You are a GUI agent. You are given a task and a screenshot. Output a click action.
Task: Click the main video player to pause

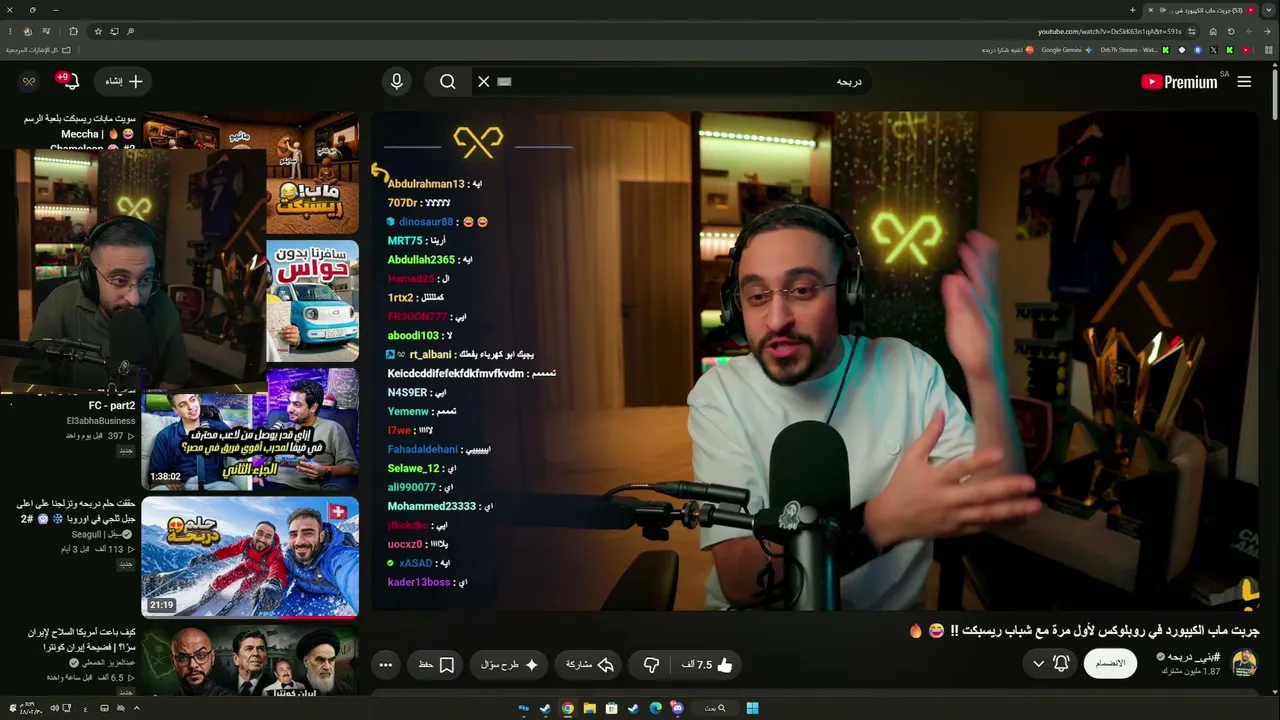pos(815,360)
